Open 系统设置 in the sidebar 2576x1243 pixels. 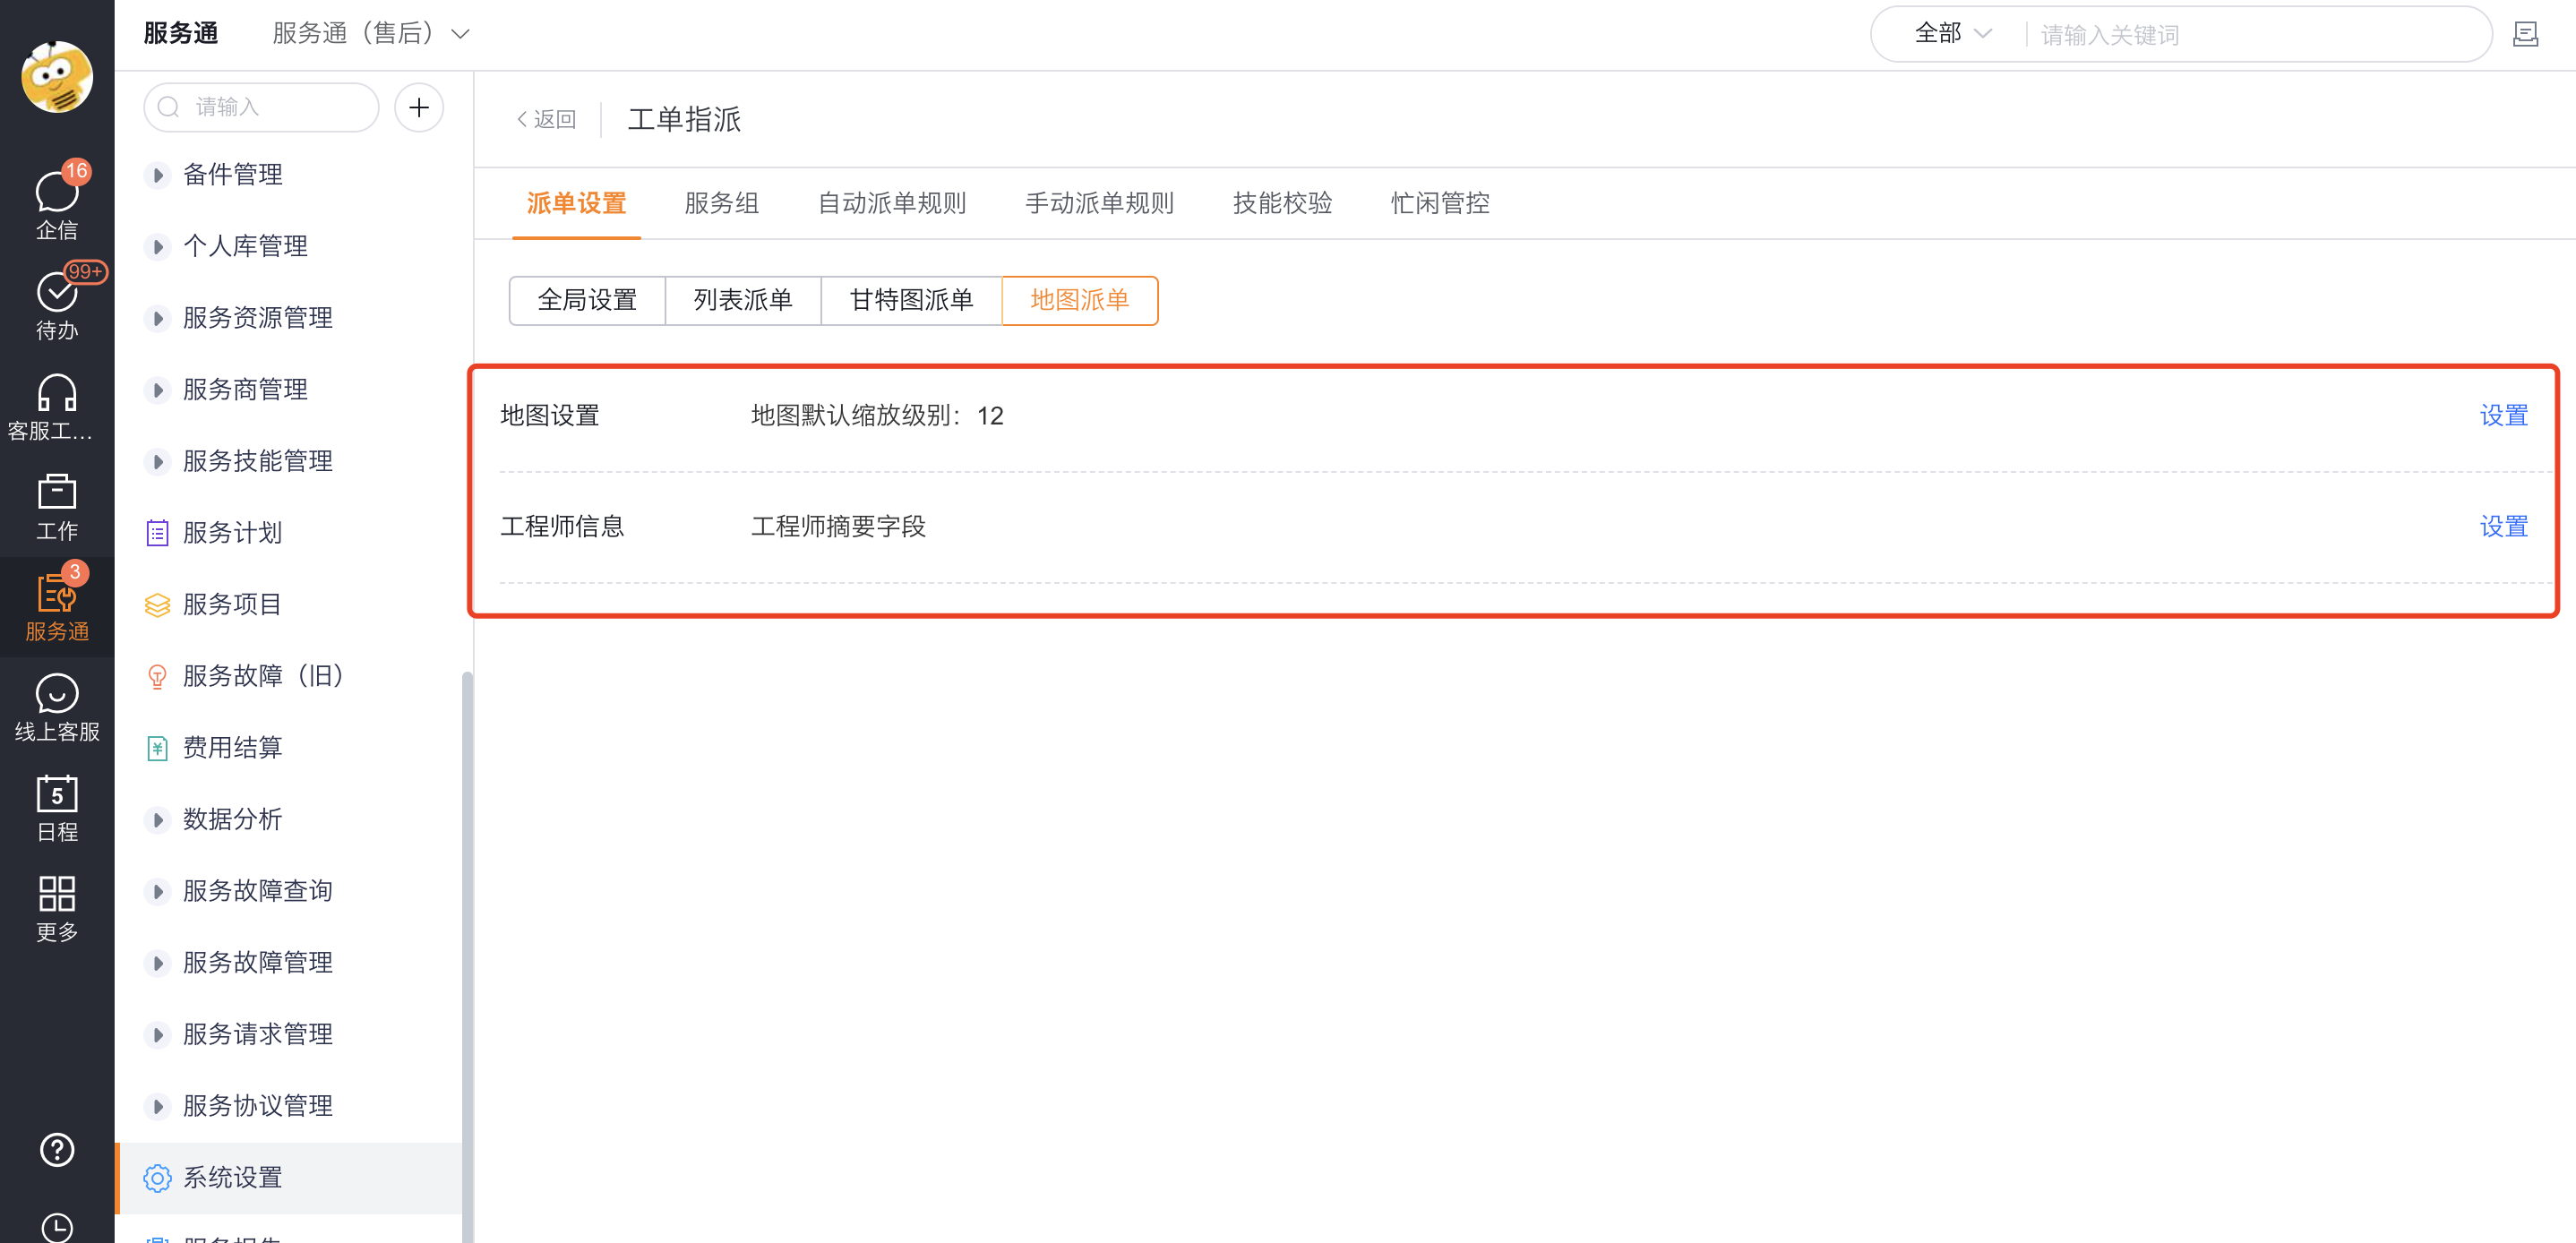[232, 1178]
